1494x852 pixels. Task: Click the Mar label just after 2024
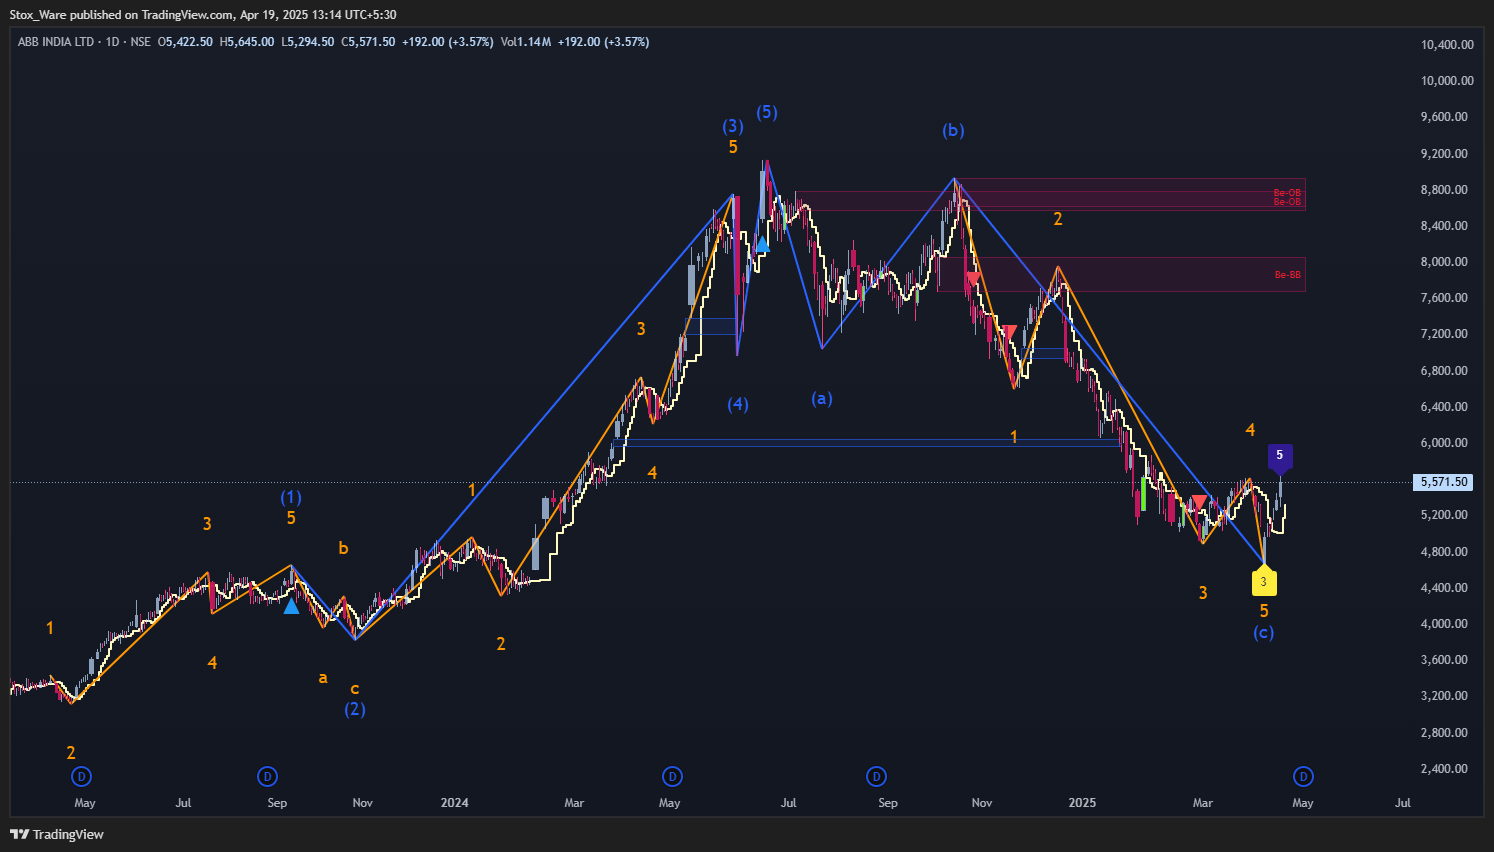pos(574,803)
